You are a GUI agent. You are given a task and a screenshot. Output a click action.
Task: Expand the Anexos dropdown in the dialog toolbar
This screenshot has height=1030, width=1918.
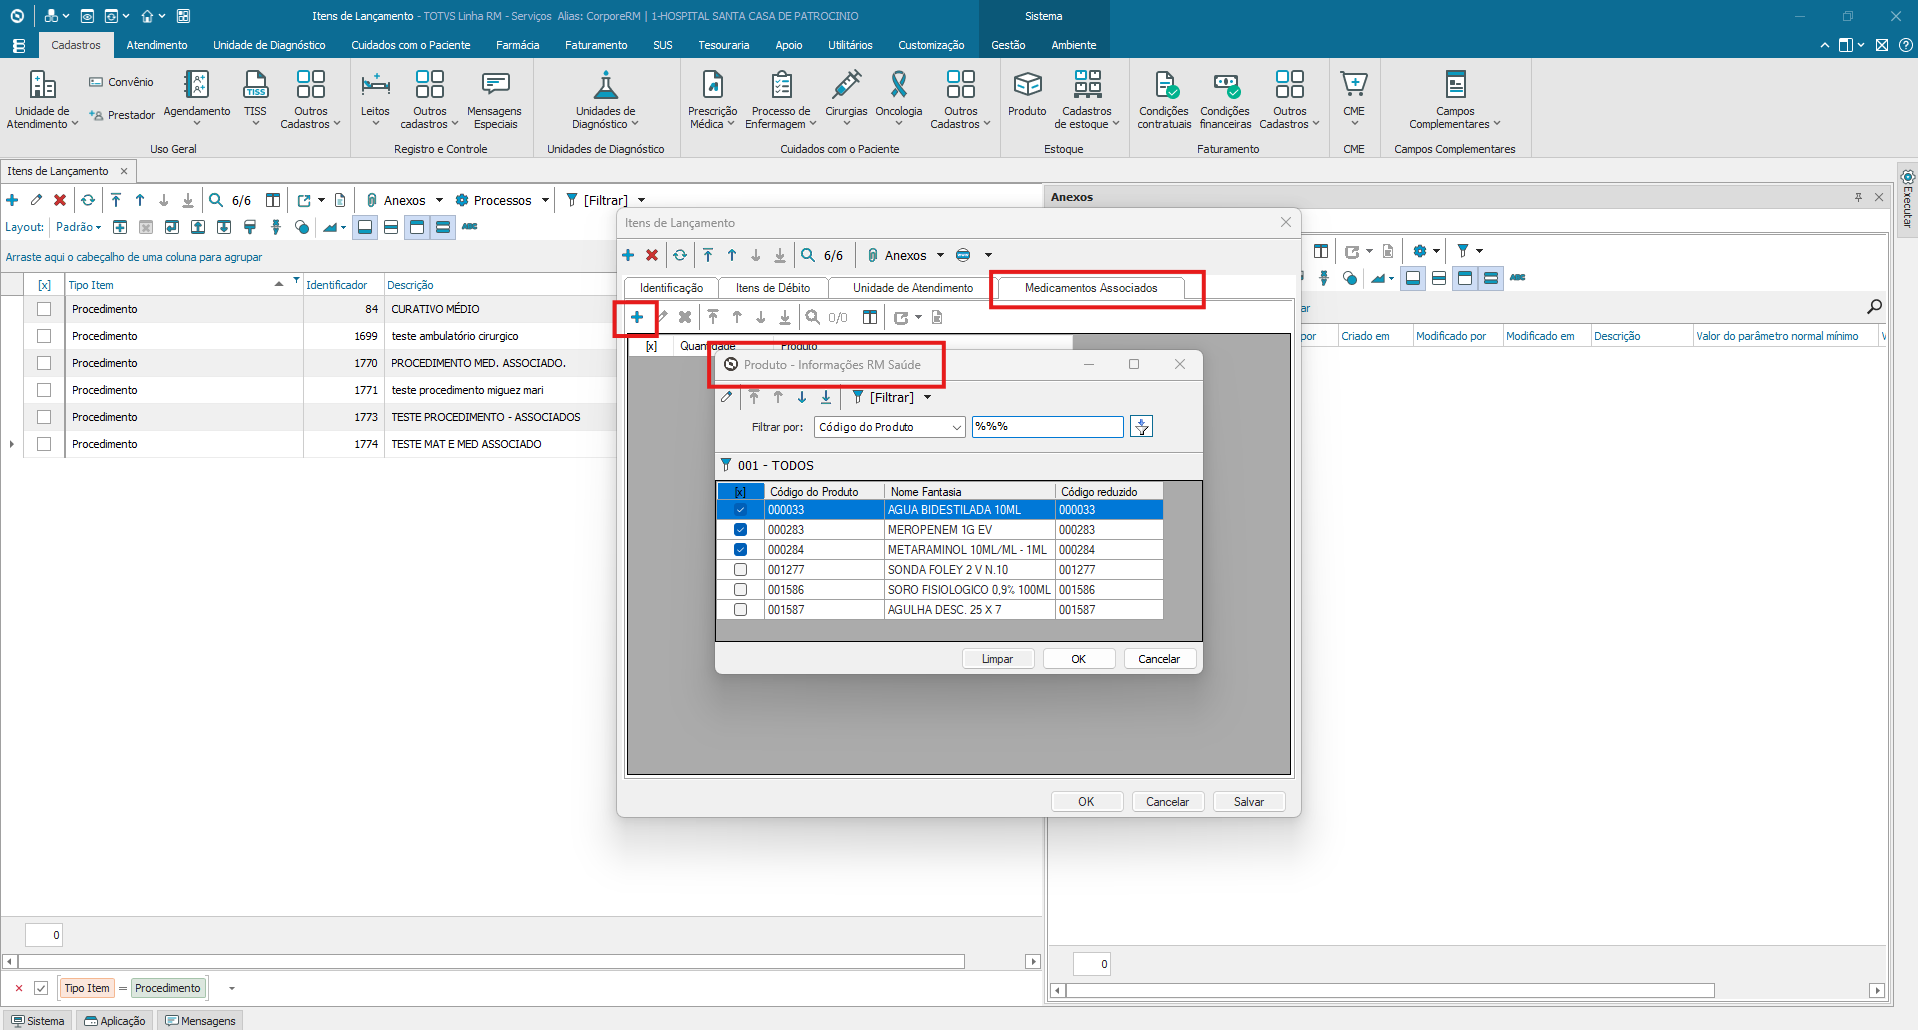[x=940, y=255]
